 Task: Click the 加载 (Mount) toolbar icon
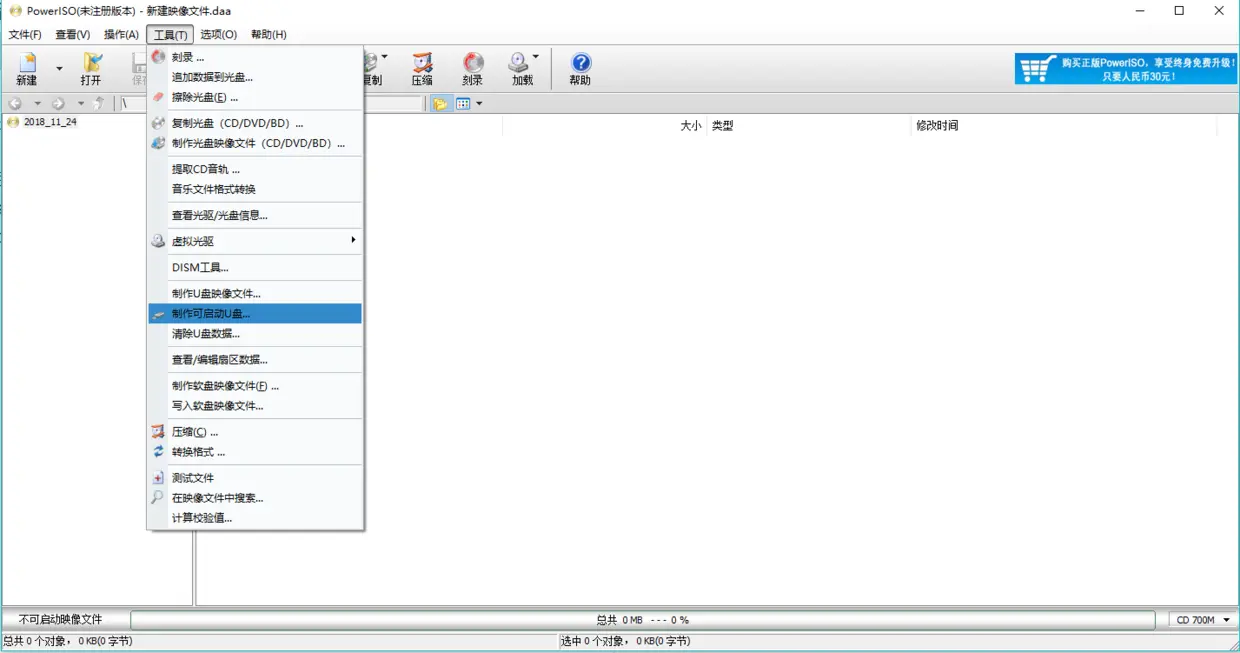pyautogui.click(x=520, y=68)
